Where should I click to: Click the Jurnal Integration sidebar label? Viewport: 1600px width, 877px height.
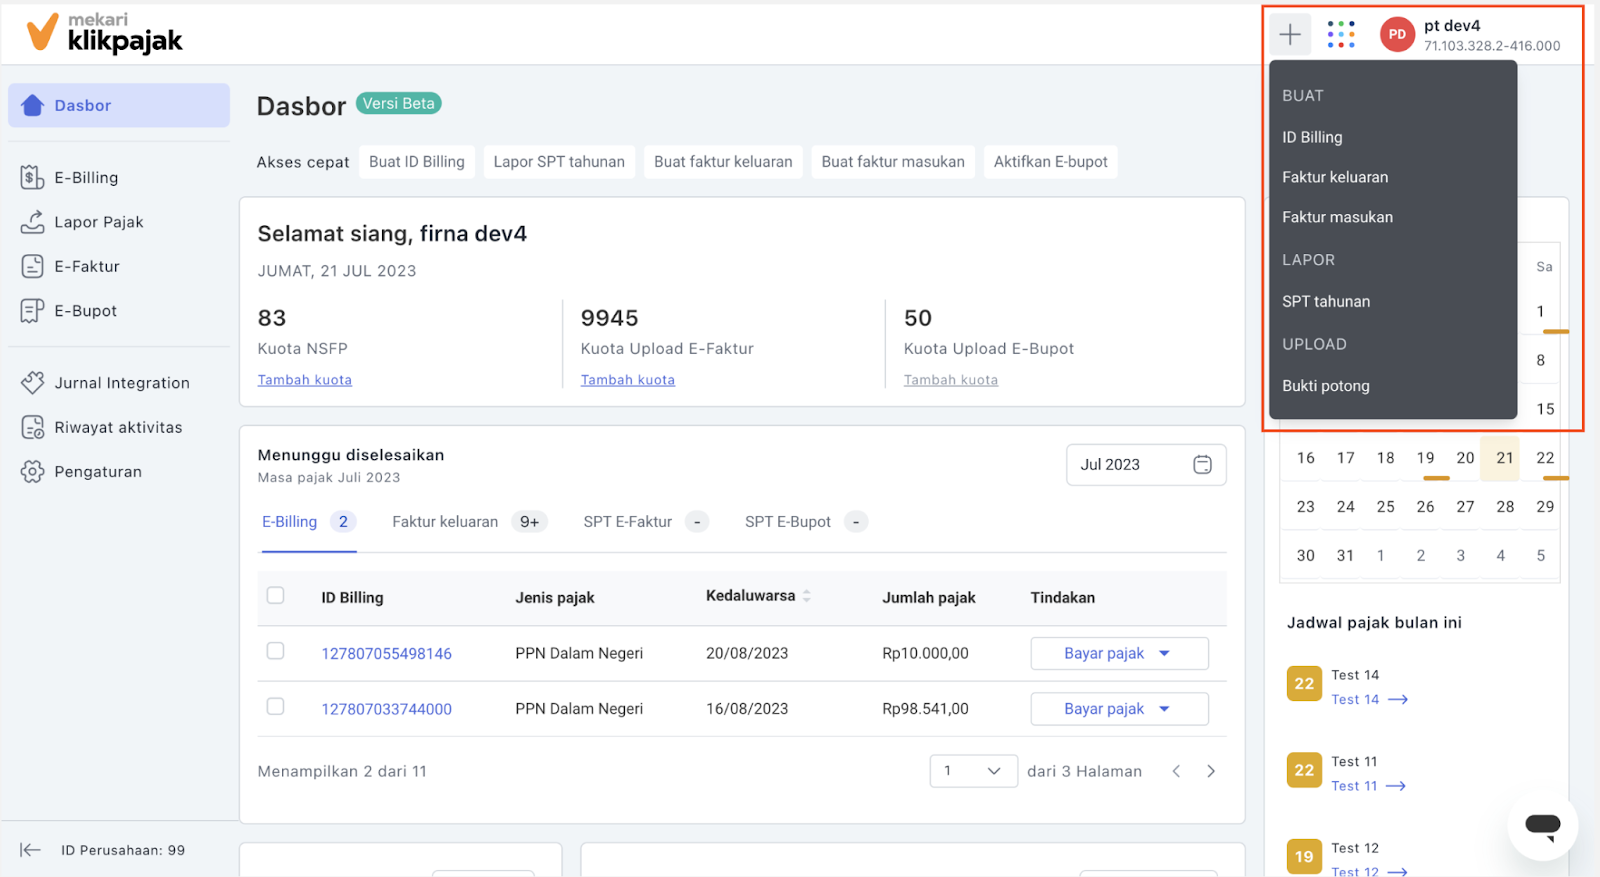pos(122,383)
